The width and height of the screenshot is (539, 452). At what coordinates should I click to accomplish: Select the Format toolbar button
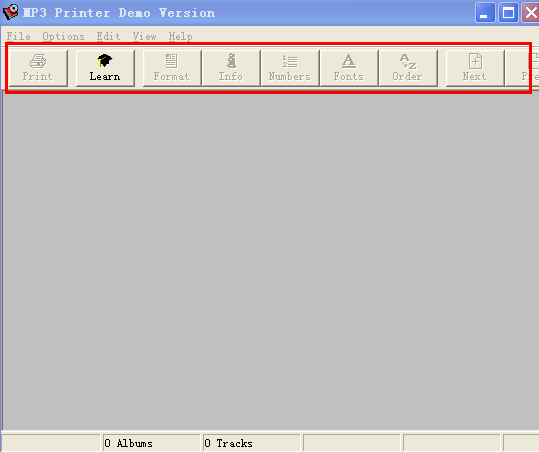[172, 68]
